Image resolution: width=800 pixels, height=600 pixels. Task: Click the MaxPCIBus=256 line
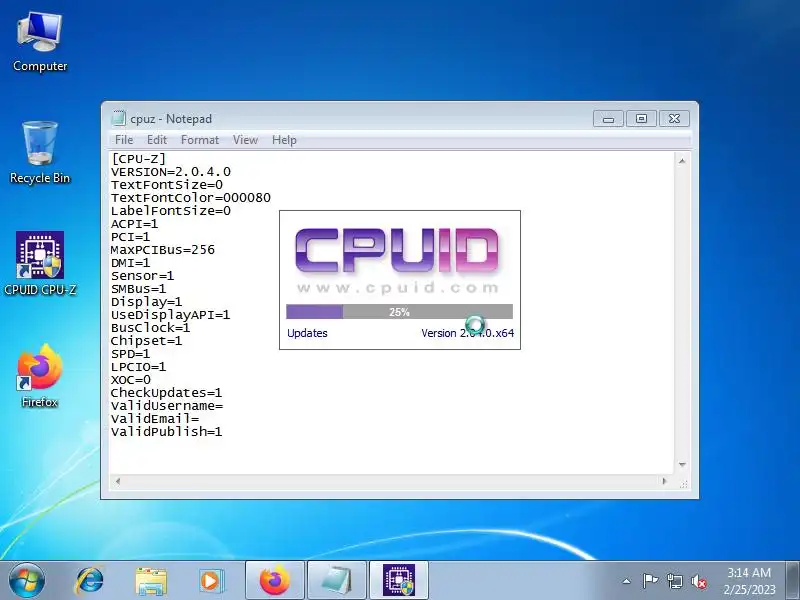(x=163, y=250)
